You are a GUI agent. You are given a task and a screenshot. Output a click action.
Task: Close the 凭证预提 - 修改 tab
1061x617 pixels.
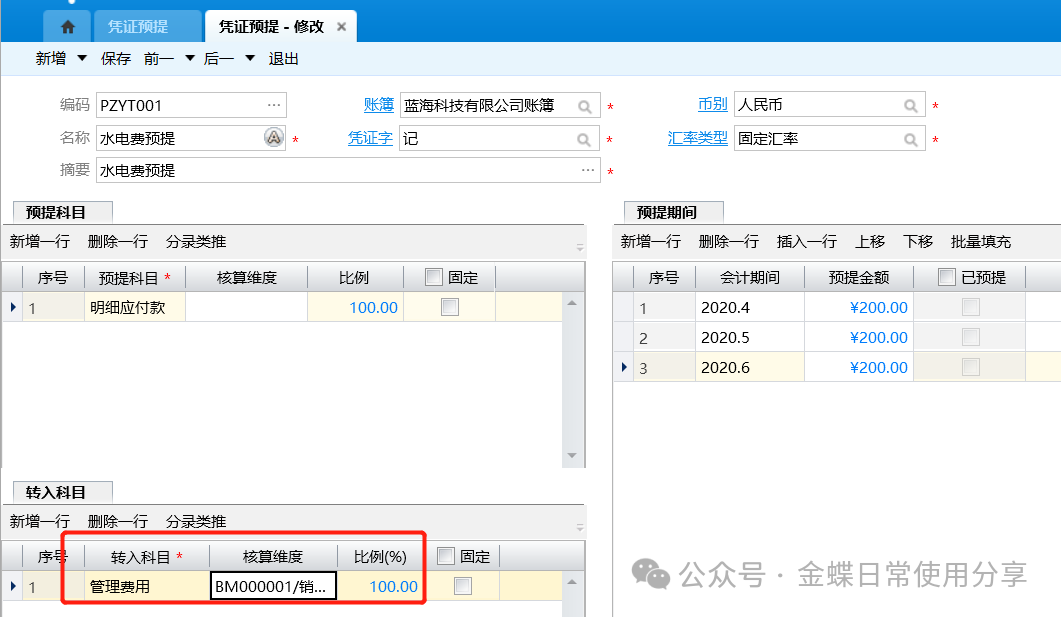[341, 27]
